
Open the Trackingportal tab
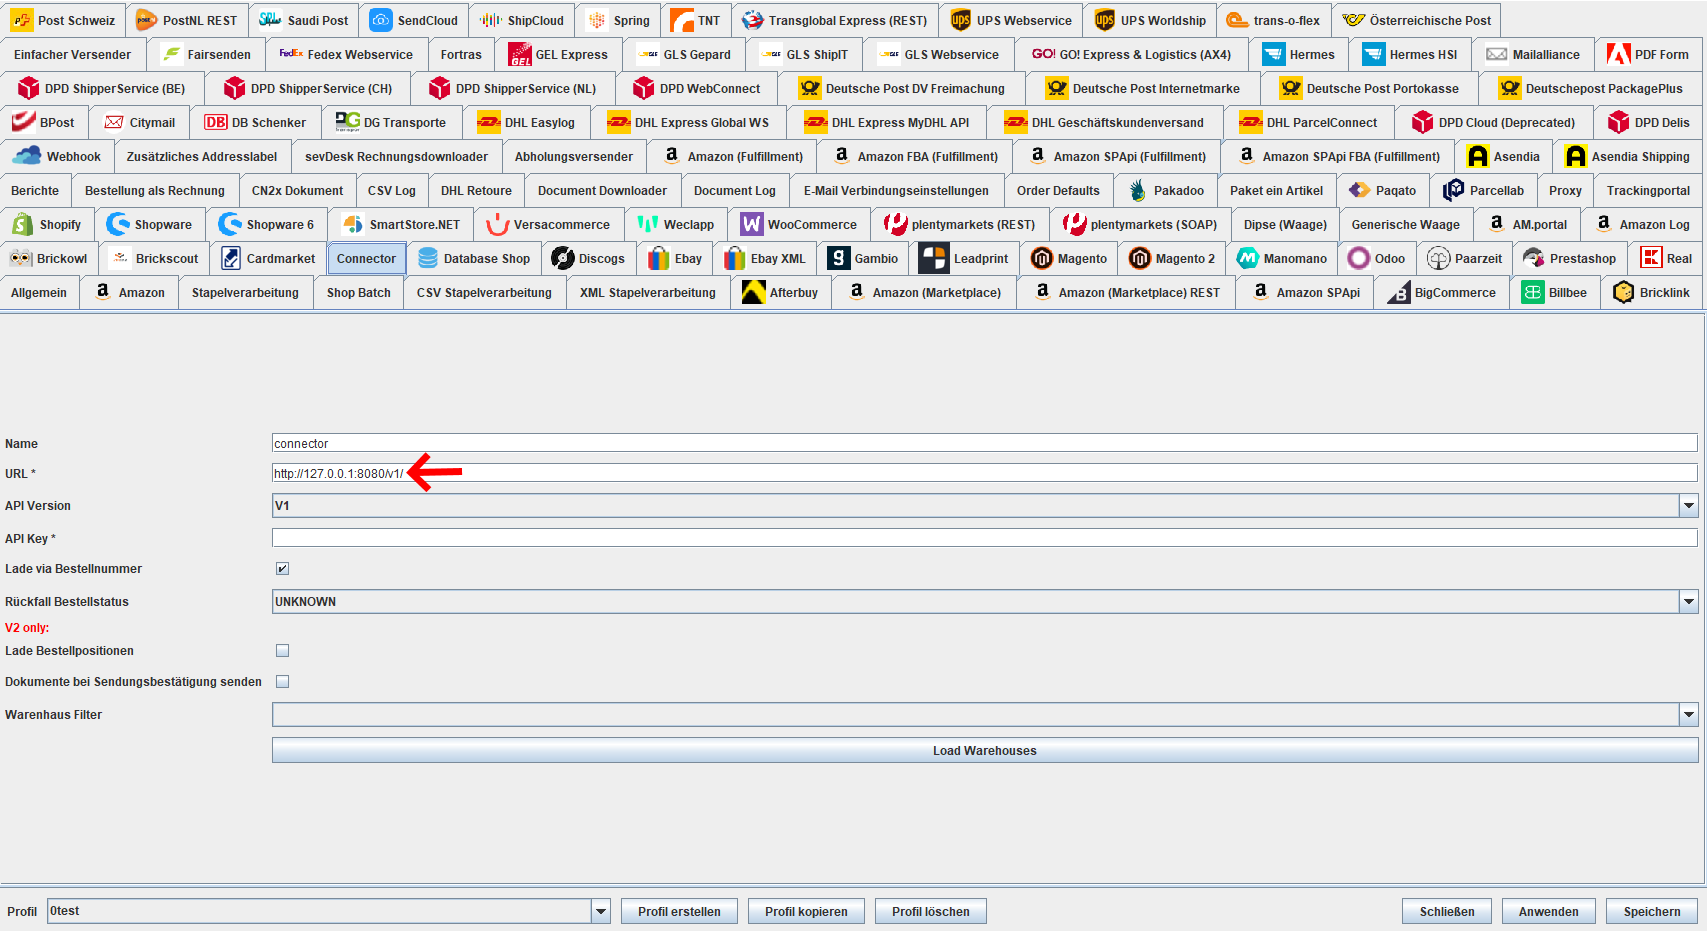[1648, 190]
